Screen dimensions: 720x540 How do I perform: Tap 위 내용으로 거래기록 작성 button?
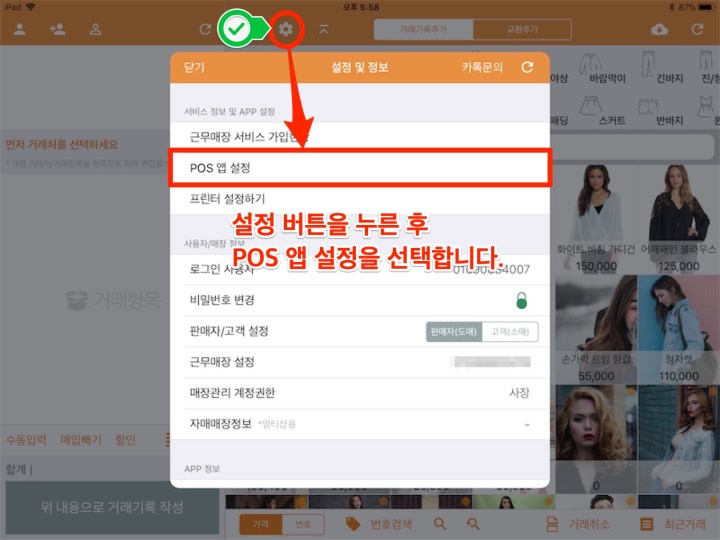click(x=112, y=507)
